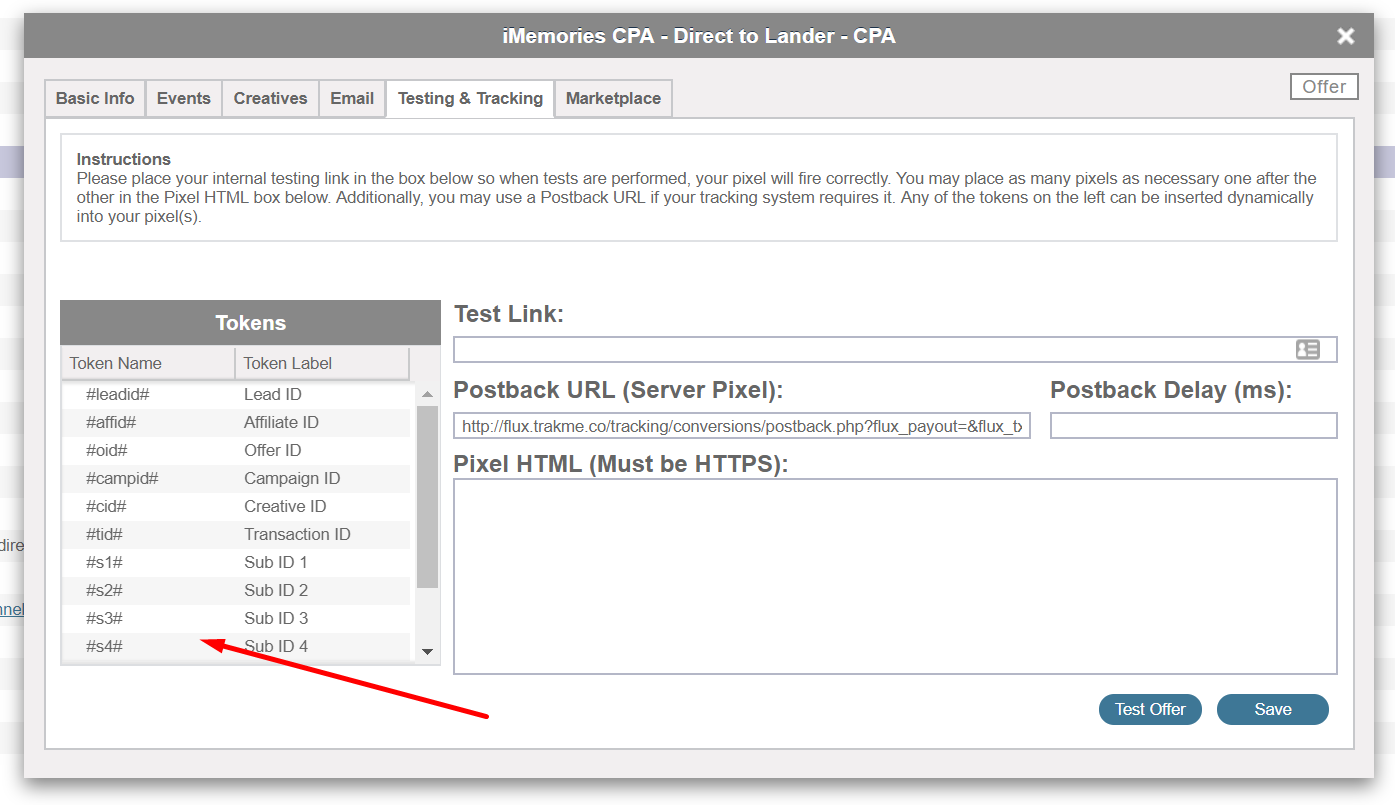The width and height of the screenshot is (1395, 805).
Task: Select the #s1# token
Action: pos(104,562)
